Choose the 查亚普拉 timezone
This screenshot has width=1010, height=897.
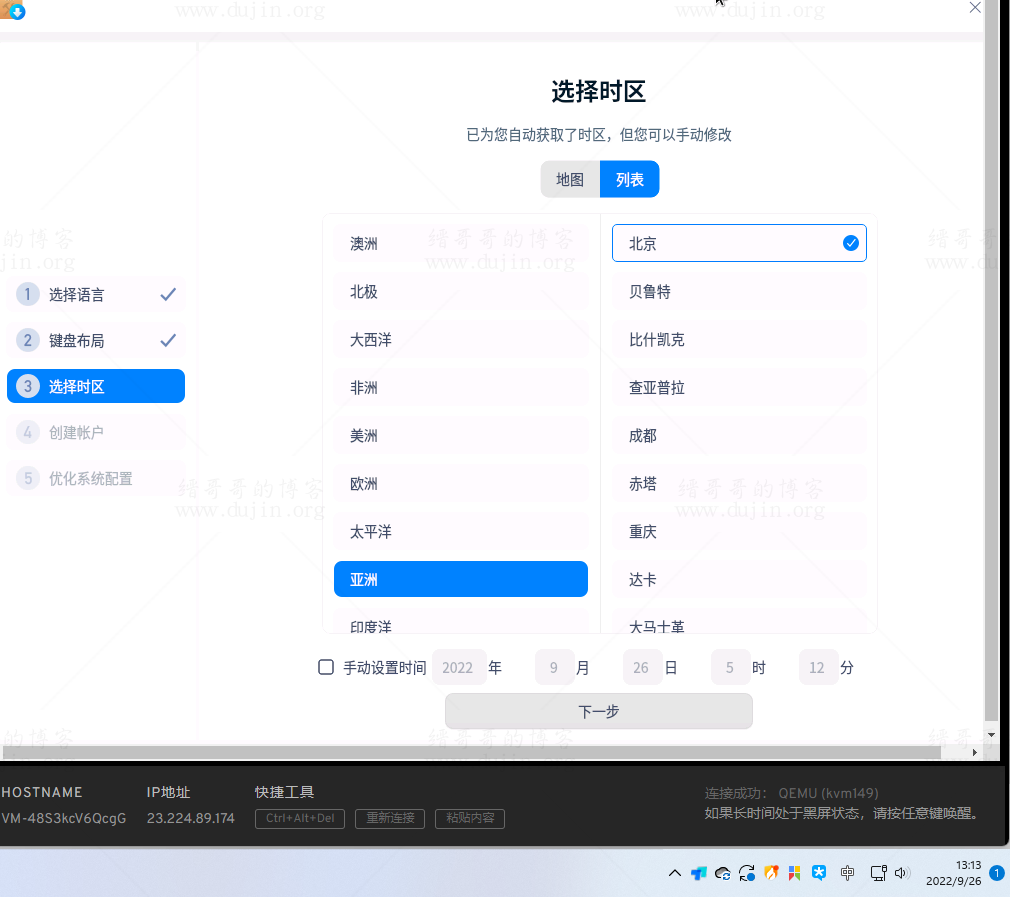point(739,388)
